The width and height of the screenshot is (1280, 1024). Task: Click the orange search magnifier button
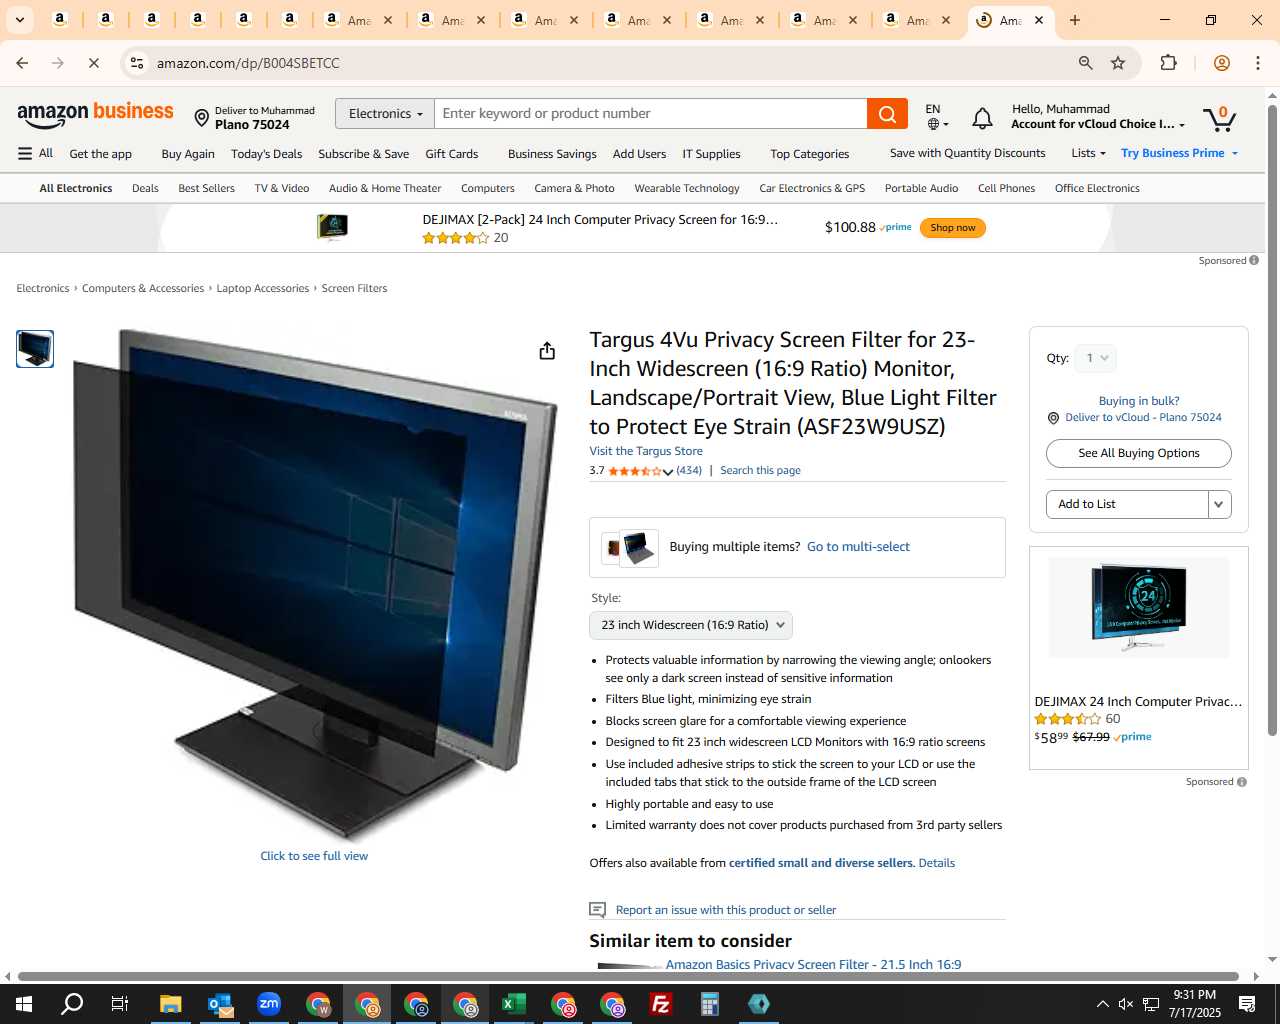point(887,114)
